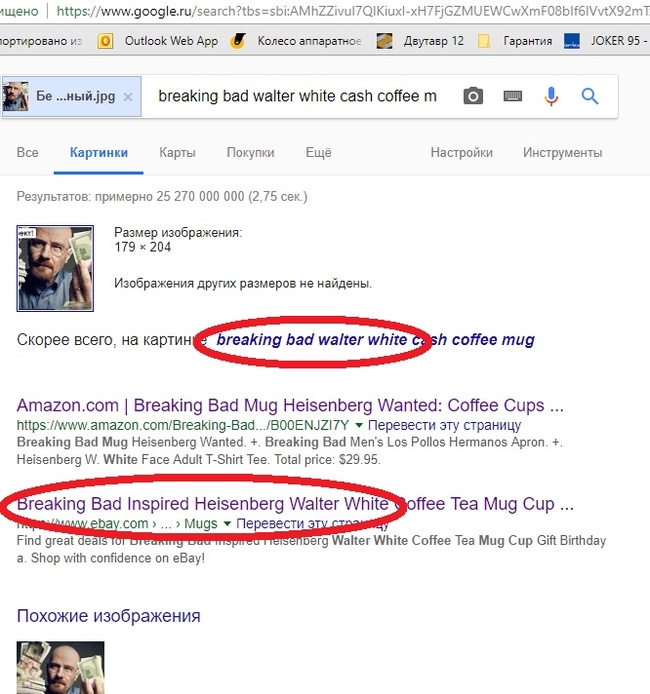This screenshot has width=650, height=694.
Task: Translate the Amazon result page
Action: [x=444, y=425]
